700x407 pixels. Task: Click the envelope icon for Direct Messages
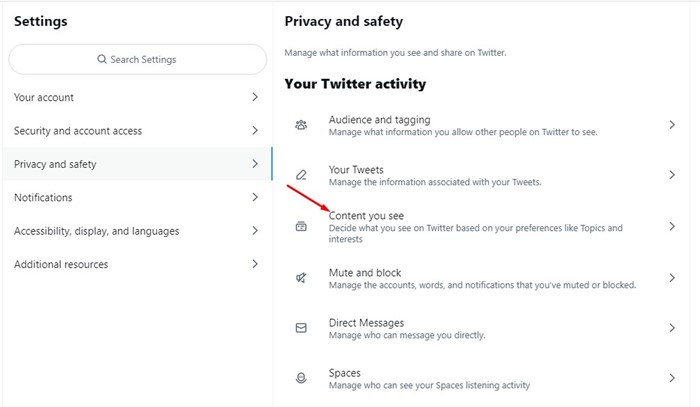[x=301, y=328]
